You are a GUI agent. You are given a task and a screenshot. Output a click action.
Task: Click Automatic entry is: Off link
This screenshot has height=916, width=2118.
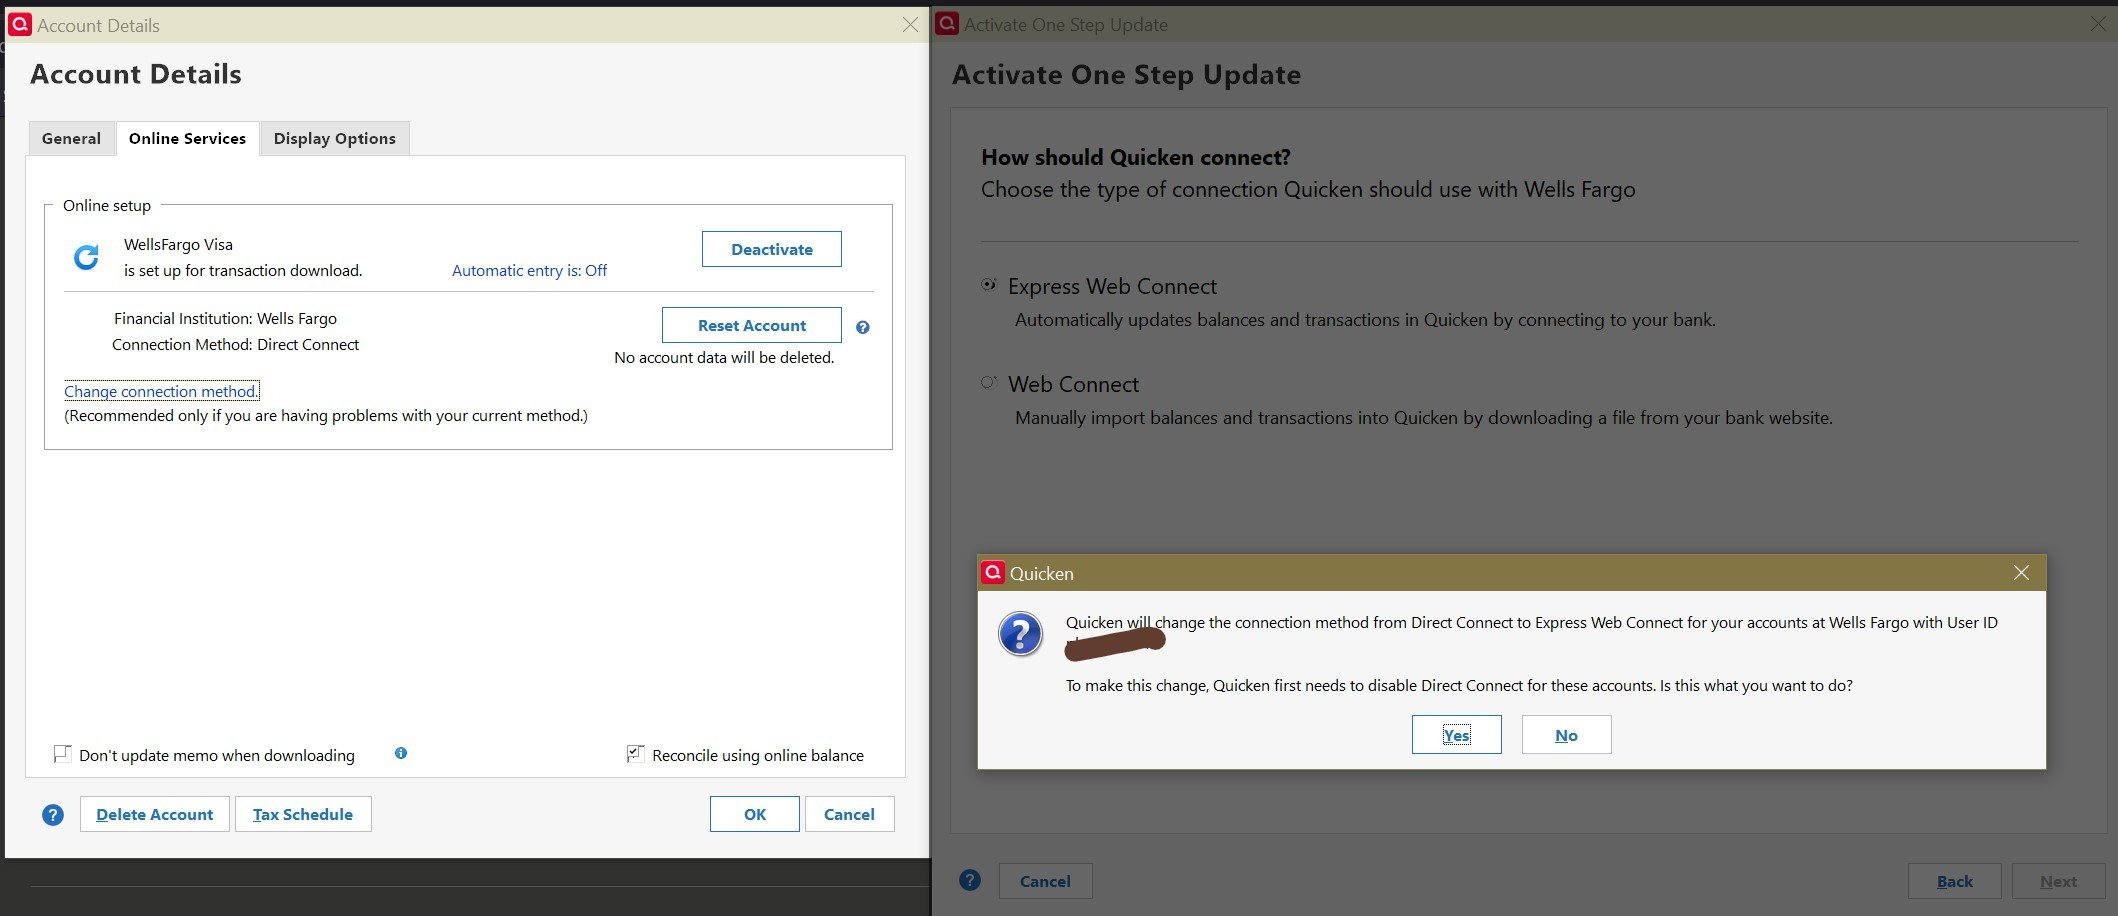[x=529, y=270]
